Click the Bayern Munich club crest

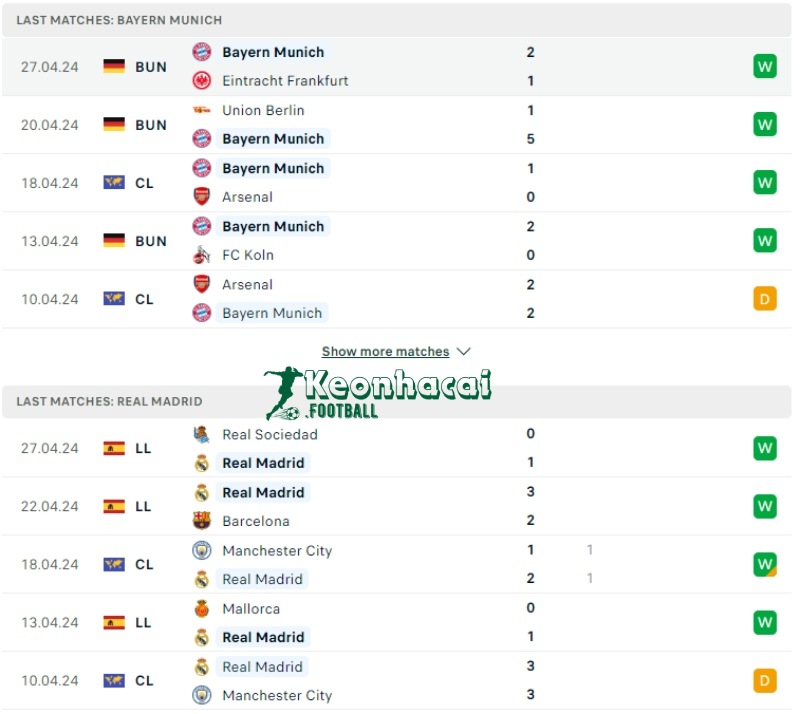coord(203,52)
